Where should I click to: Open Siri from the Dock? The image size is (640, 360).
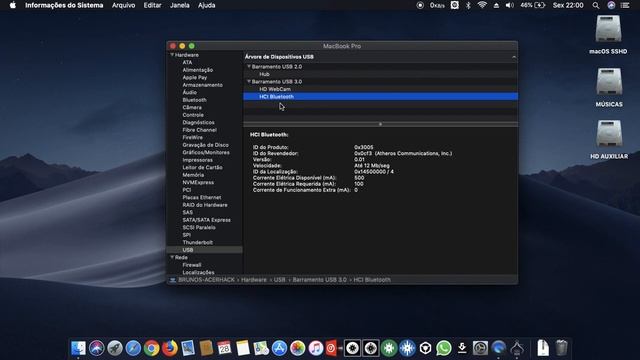(97, 348)
